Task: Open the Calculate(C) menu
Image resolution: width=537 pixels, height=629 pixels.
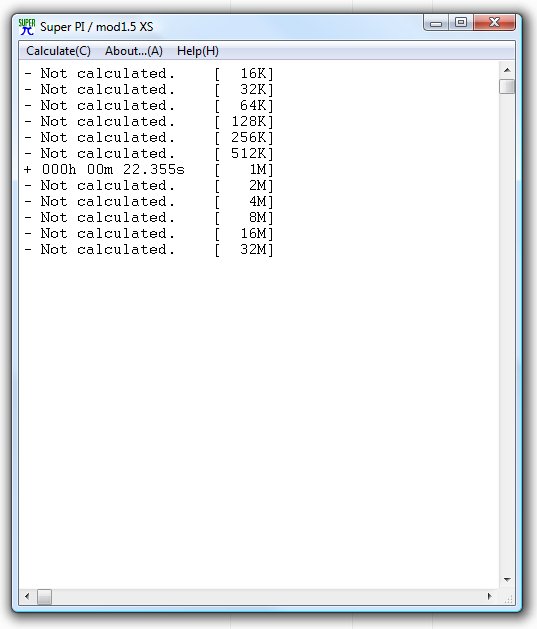Action: click(59, 51)
